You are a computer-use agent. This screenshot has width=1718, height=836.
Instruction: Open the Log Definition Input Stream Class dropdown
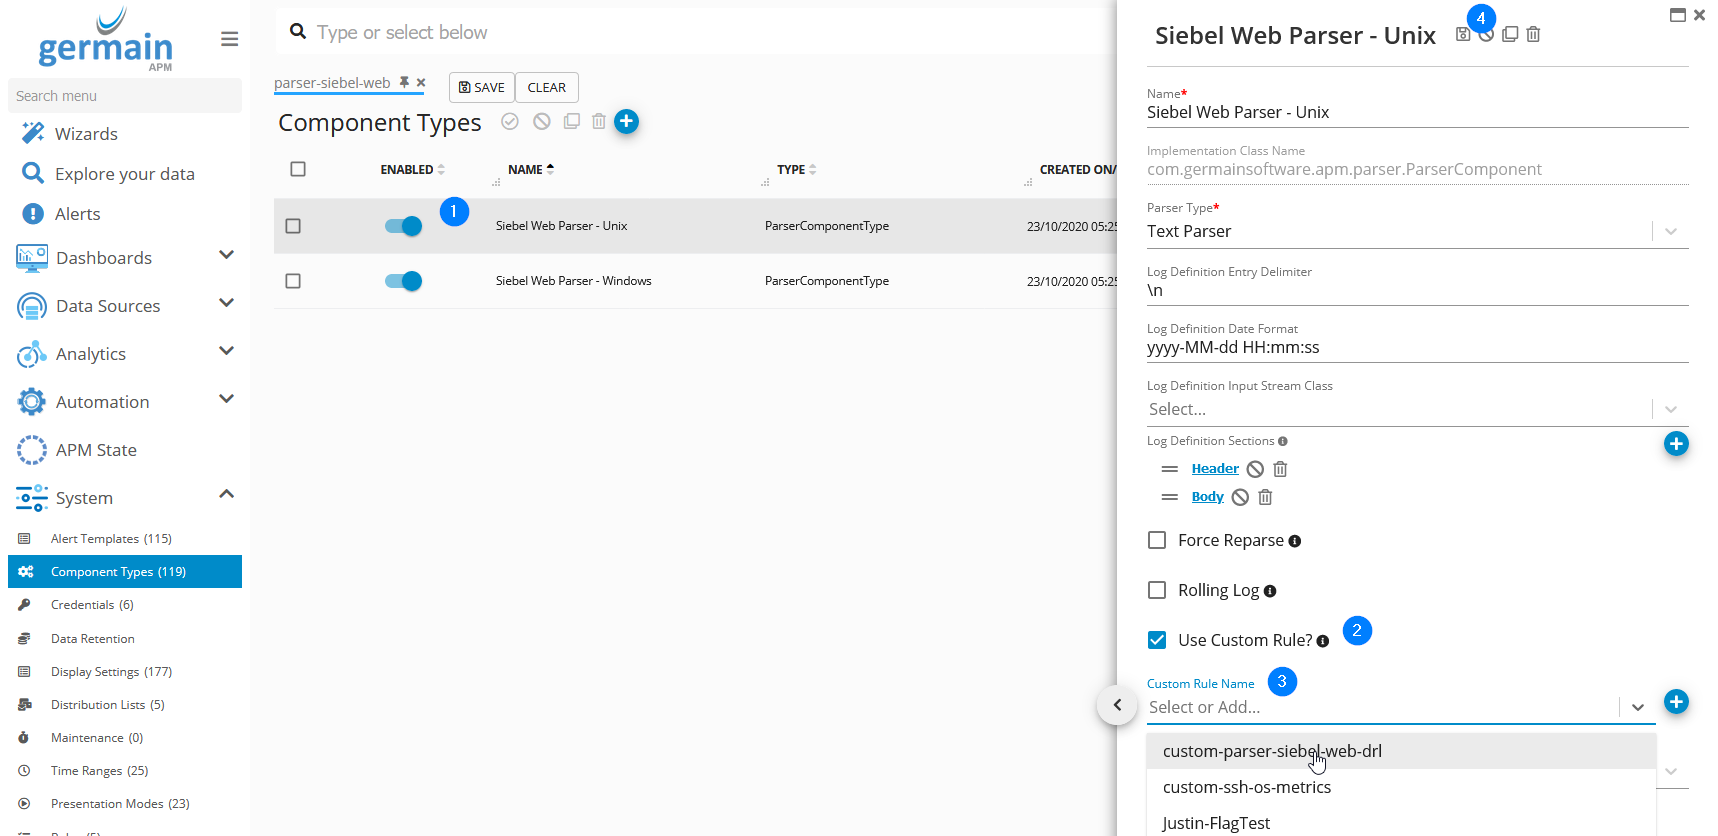(x=1670, y=409)
